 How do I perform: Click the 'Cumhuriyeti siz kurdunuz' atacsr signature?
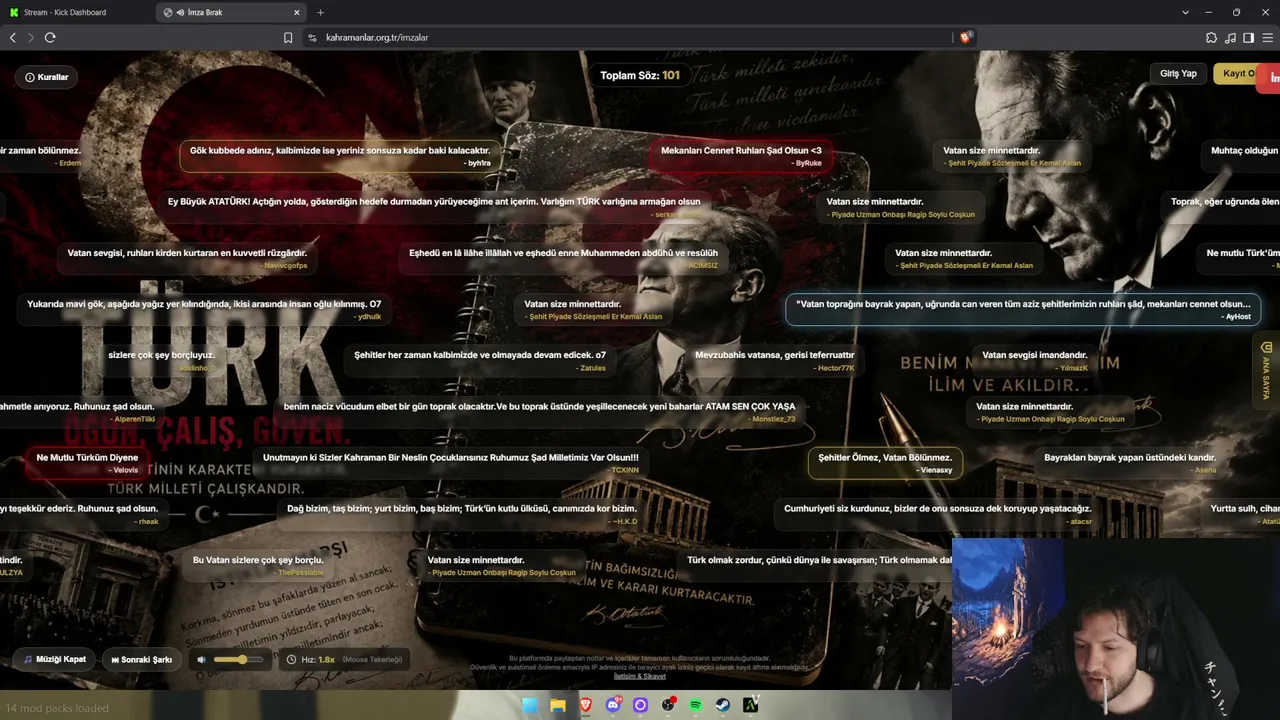(938, 514)
